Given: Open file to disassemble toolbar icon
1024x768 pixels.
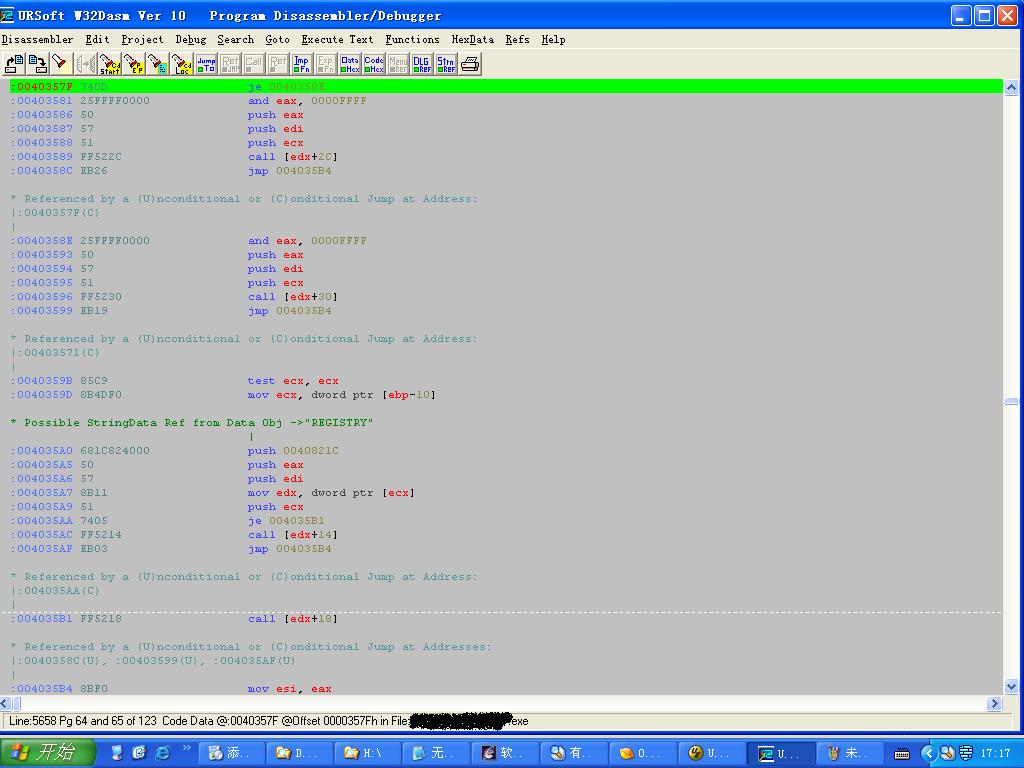Looking at the screenshot, I should point(13,63).
